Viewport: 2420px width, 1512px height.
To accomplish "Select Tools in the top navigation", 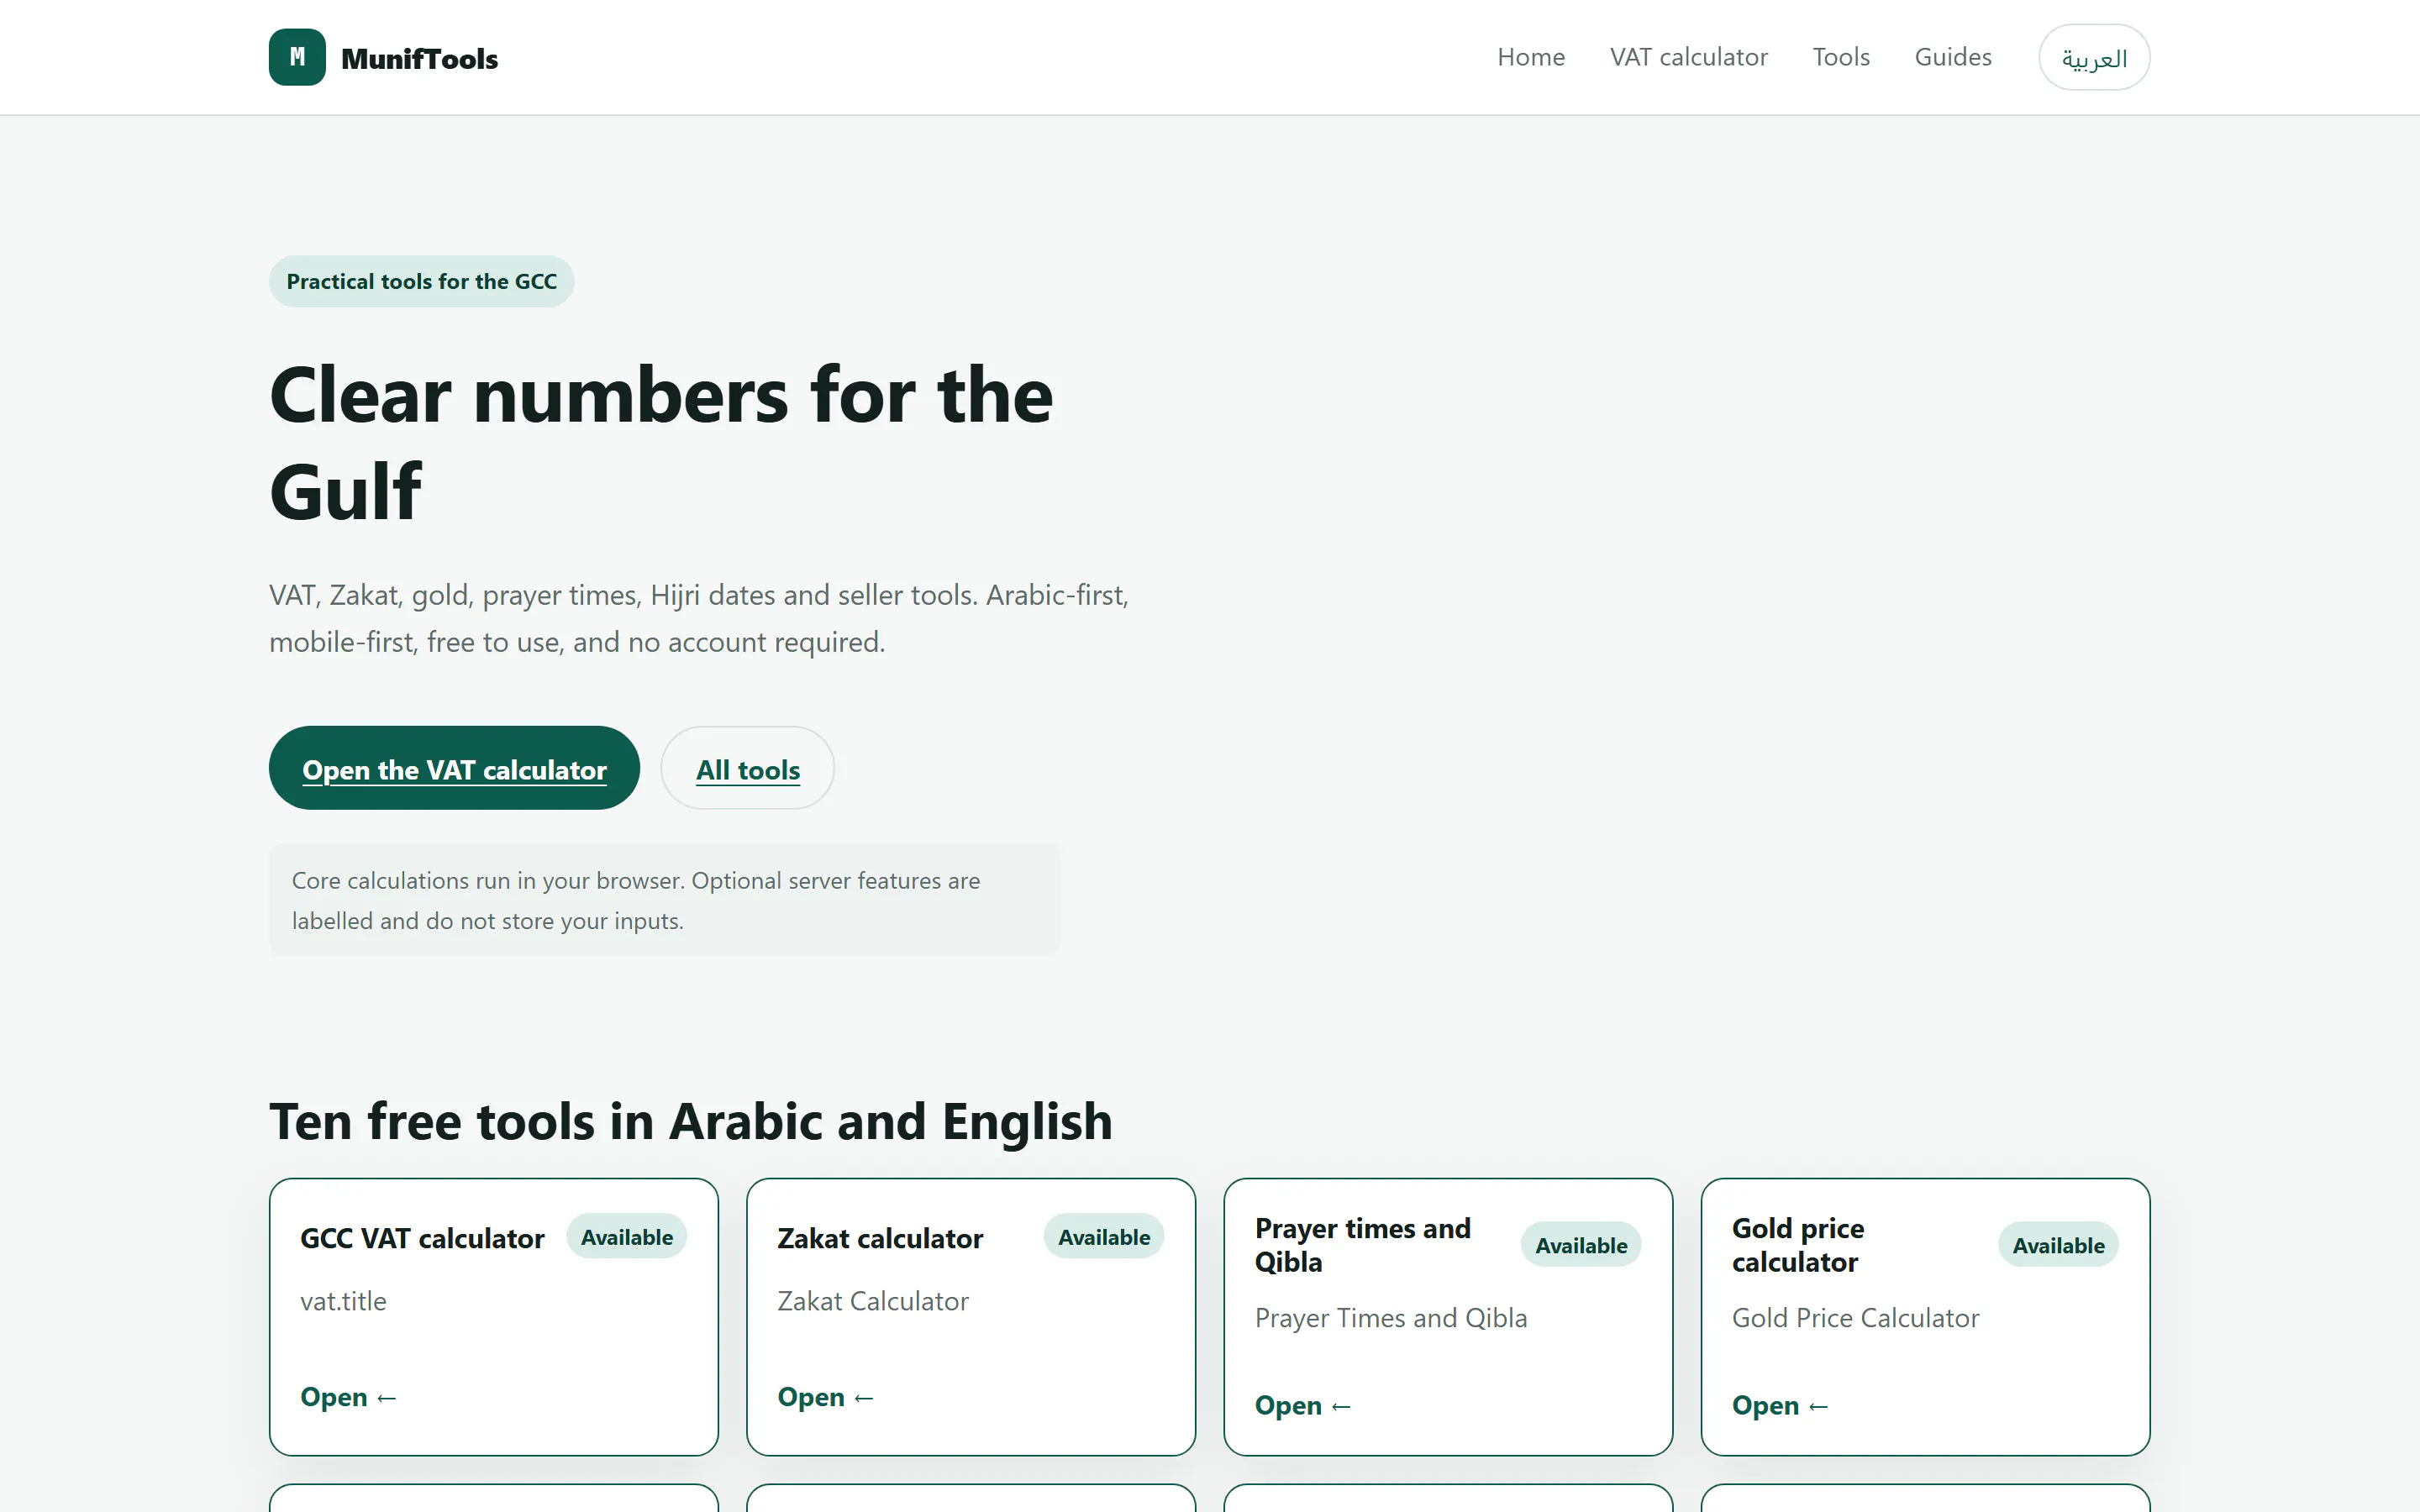I will click(x=1841, y=57).
